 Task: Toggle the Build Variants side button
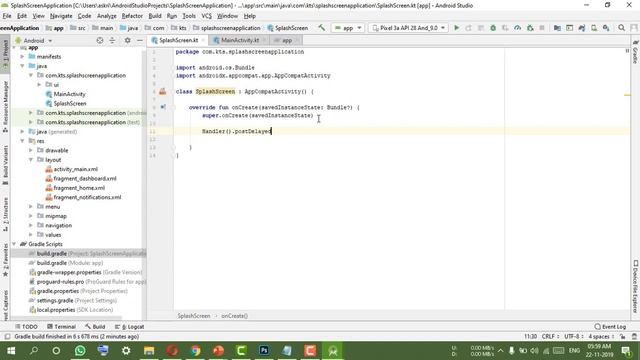[x=5, y=165]
